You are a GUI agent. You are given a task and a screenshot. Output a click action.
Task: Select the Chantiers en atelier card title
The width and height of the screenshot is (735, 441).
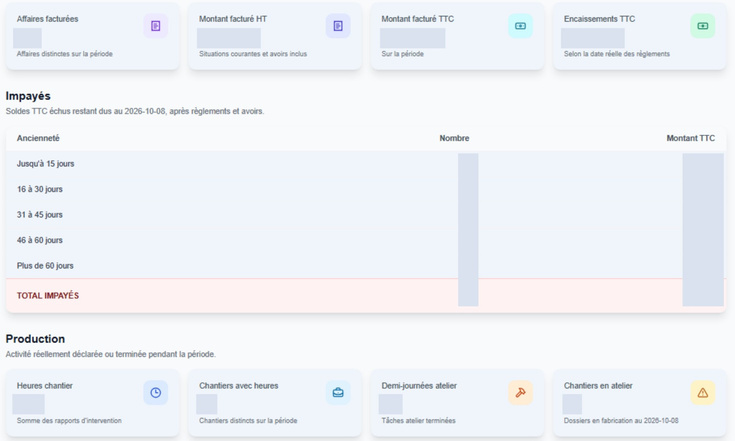tap(598, 386)
